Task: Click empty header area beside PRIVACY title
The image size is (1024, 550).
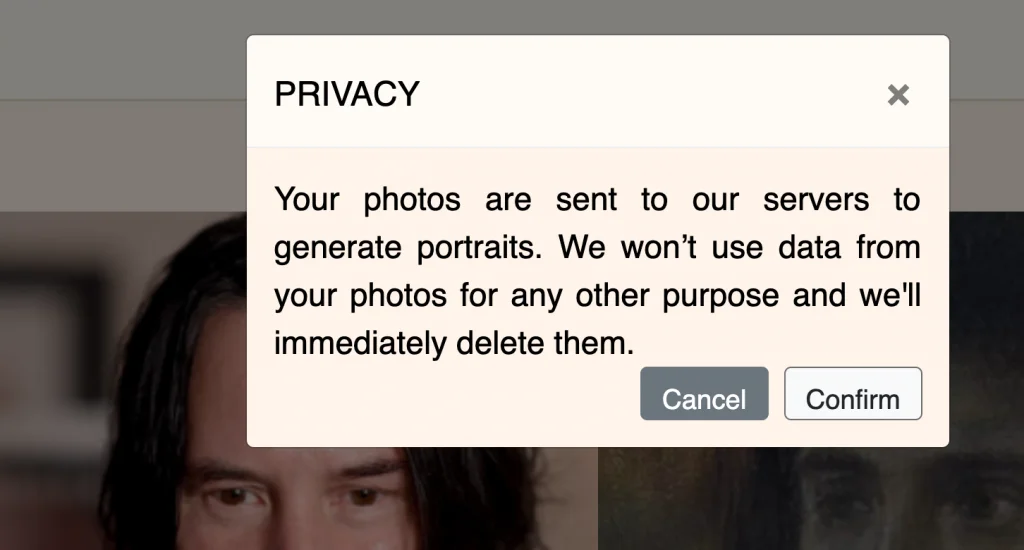Action: (x=653, y=94)
